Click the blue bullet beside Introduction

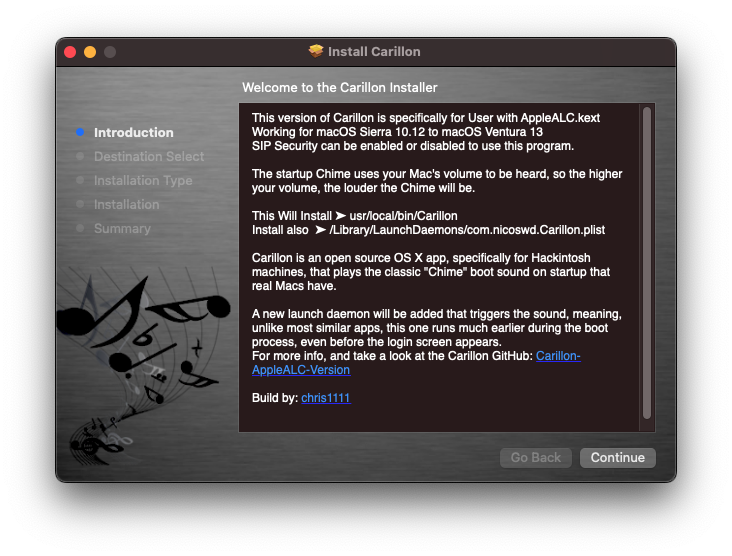[x=80, y=133]
